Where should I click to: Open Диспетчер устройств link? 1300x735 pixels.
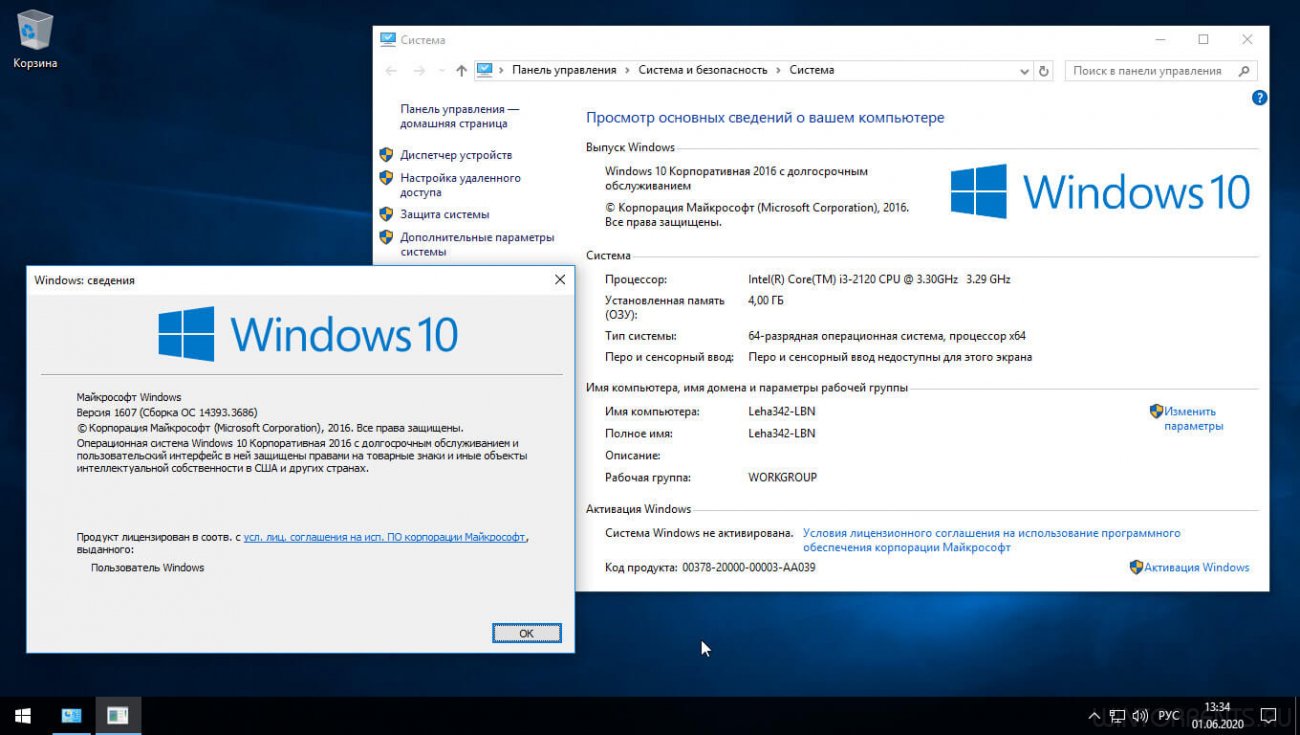(456, 155)
